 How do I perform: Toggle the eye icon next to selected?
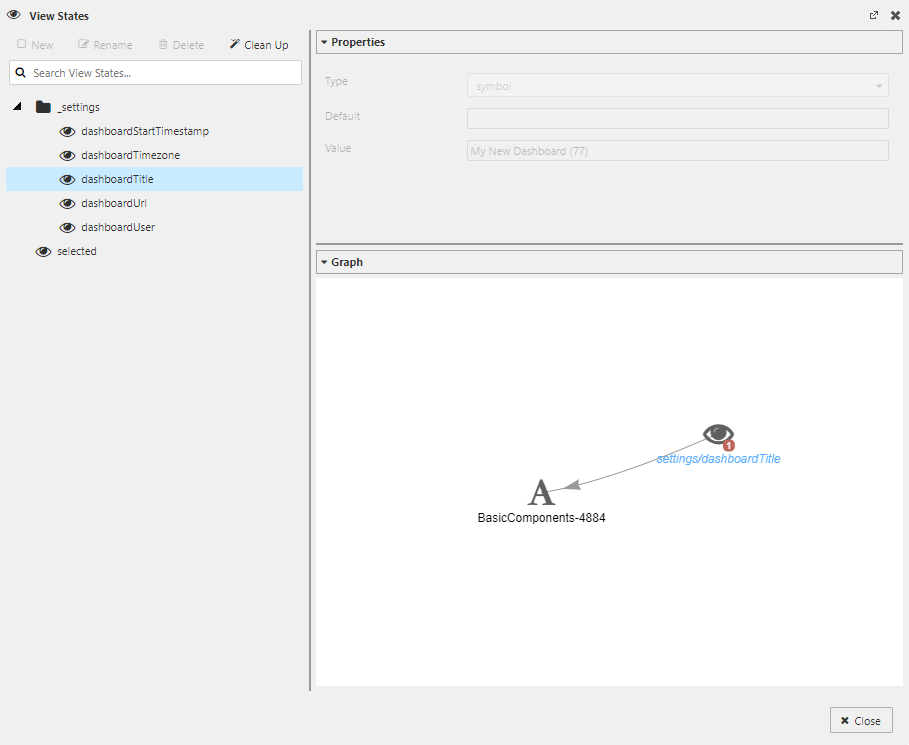(43, 251)
